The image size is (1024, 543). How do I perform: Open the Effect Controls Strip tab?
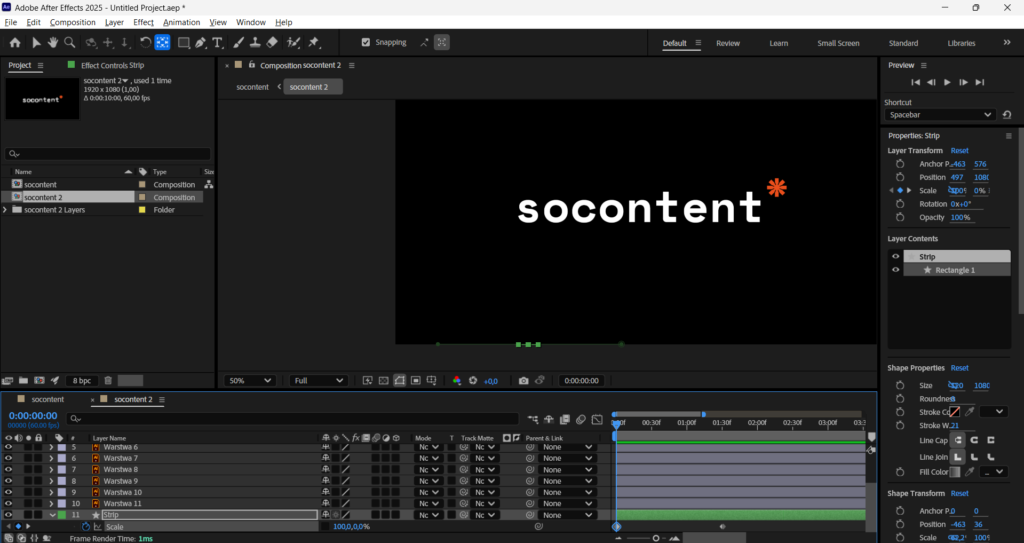(x=112, y=65)
